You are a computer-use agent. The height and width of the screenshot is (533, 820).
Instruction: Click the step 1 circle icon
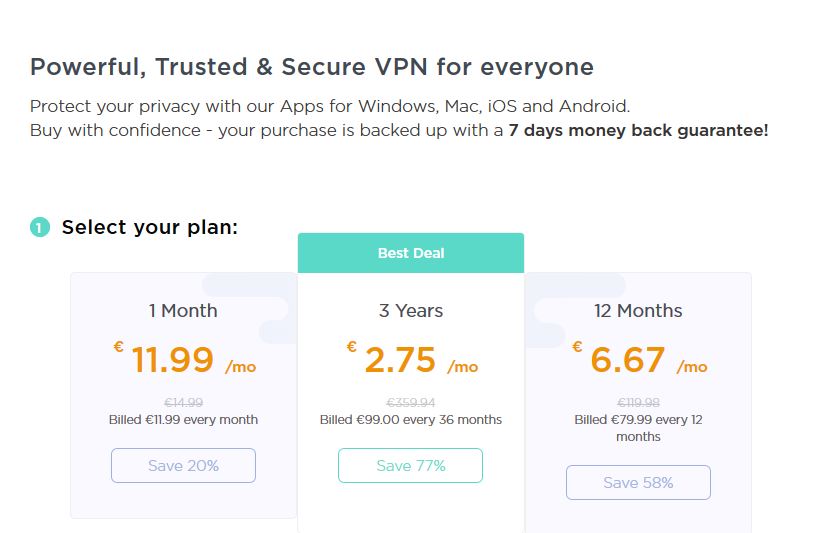pos(40,227)
